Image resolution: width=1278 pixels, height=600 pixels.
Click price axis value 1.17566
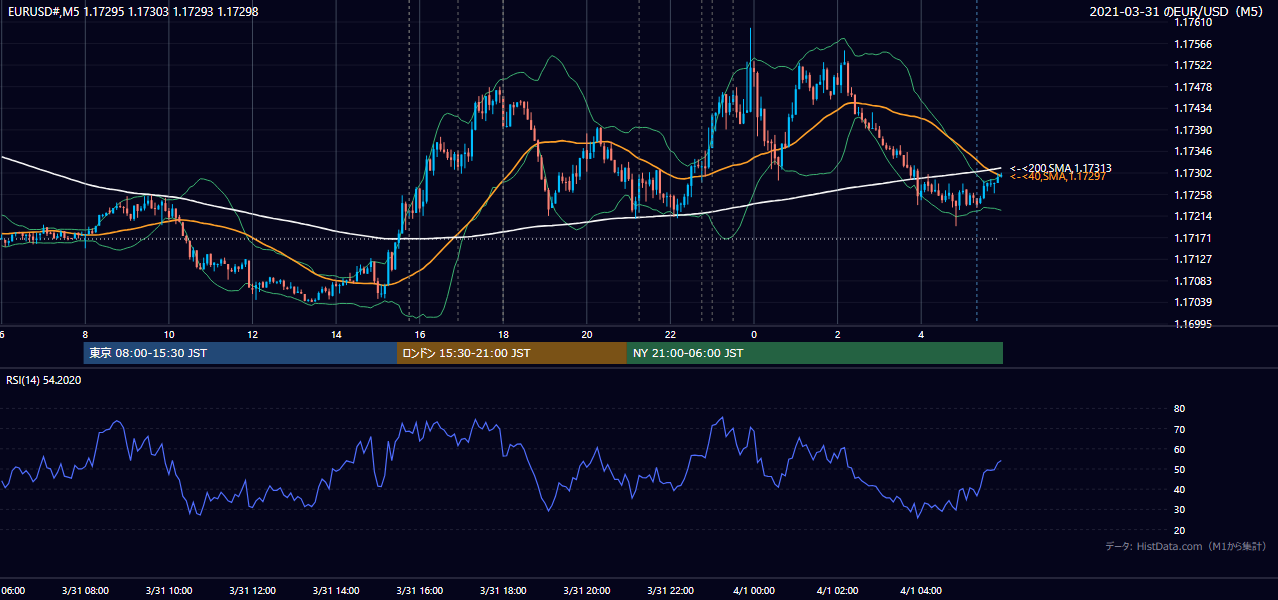[1193, 44]
